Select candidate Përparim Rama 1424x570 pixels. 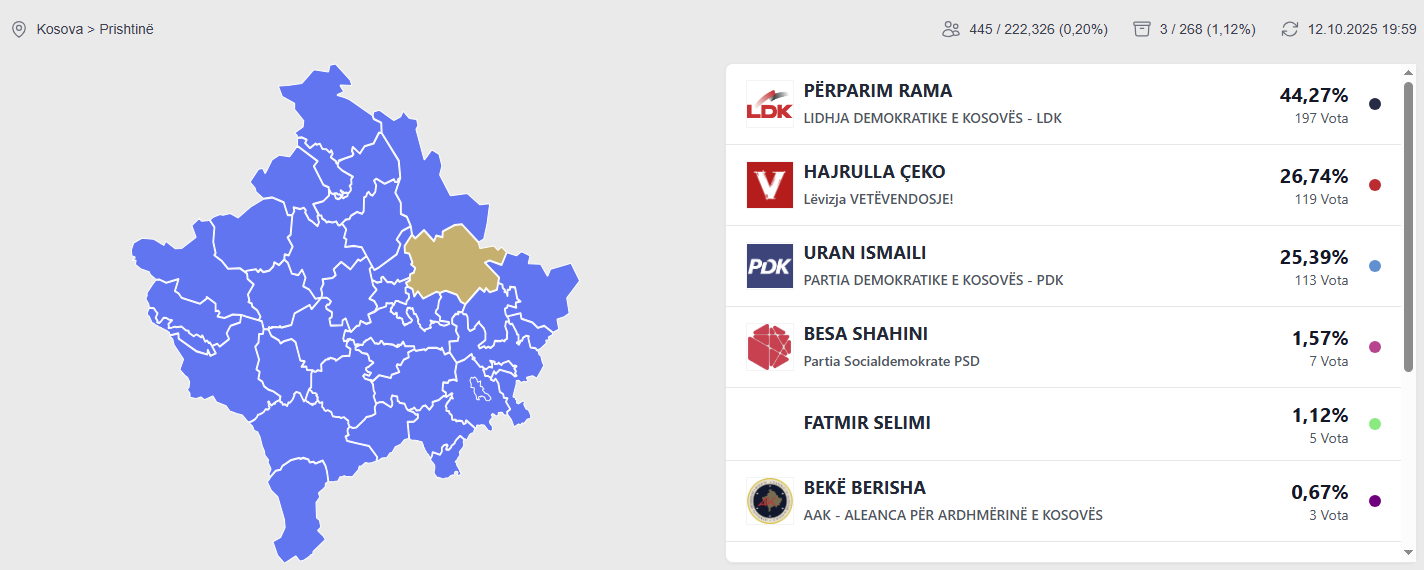point(878,91)
